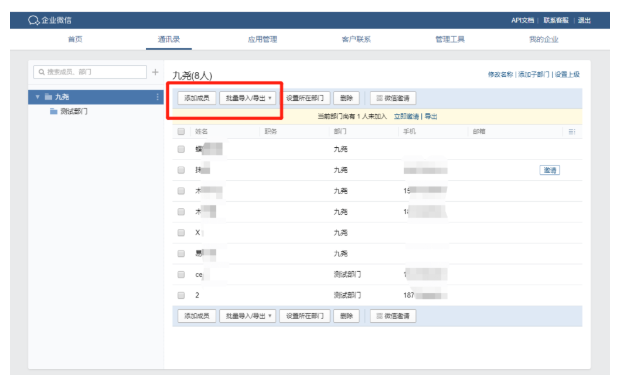
Task: Click 添加成员 below the member table
Action: tap(197, 316)
